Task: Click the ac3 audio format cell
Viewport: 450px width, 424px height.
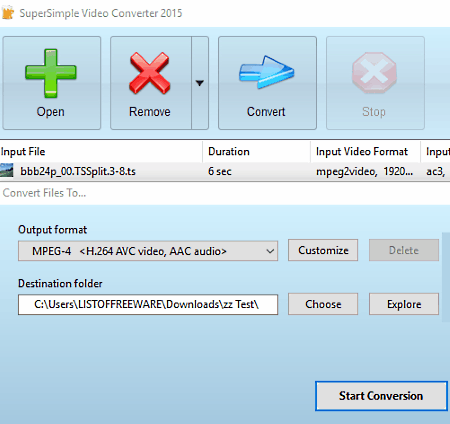Action: (x=435, y=171)
